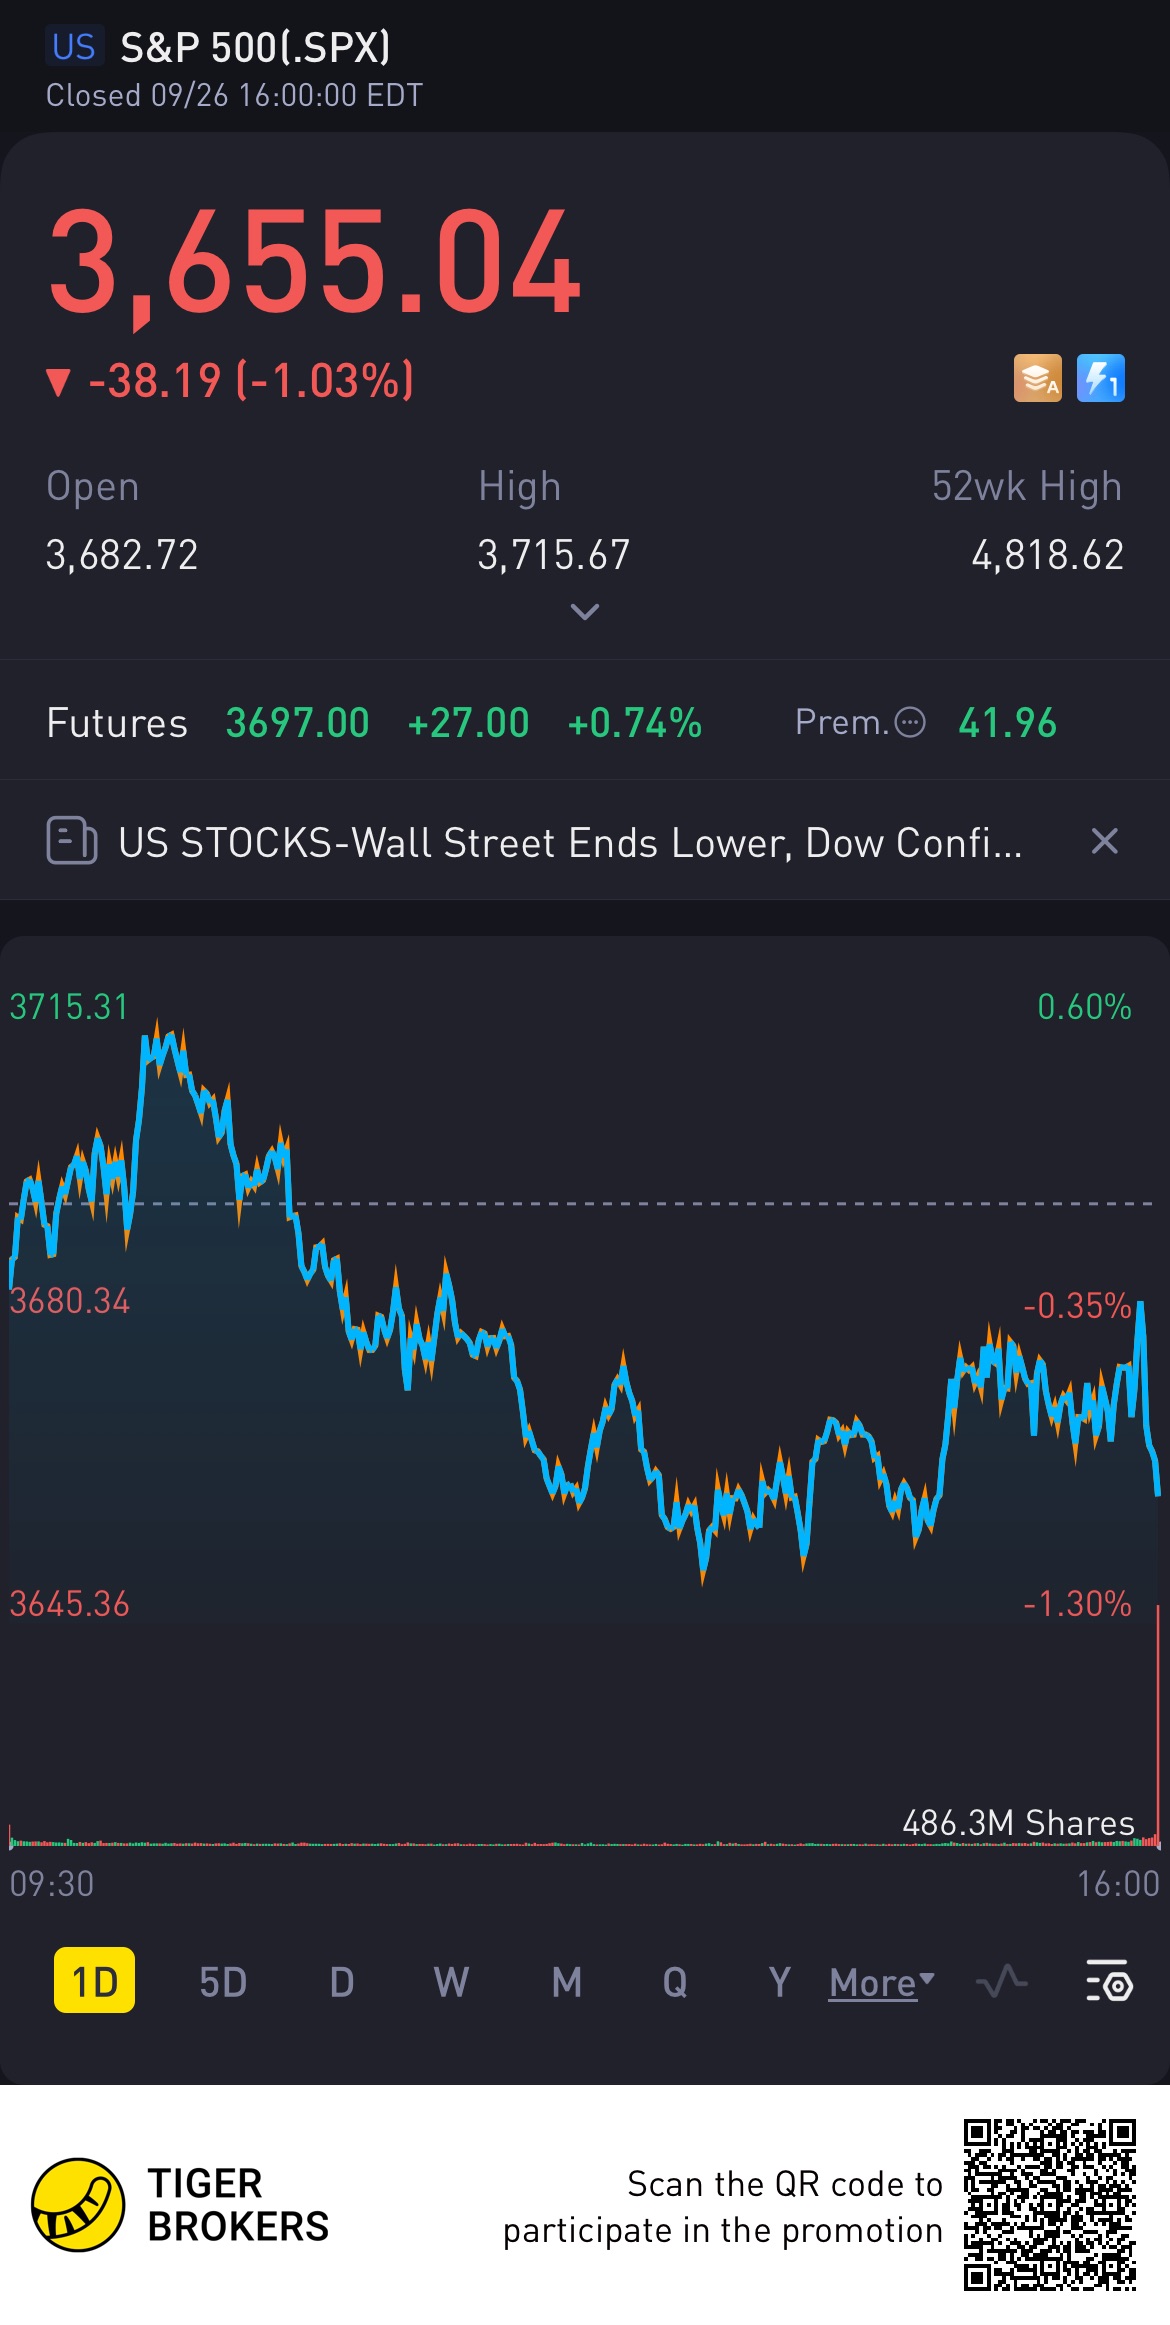Screen dimensions: 1170x2325
Task: Open chart display settings icon
Action: click(x=1109, y=1981)
